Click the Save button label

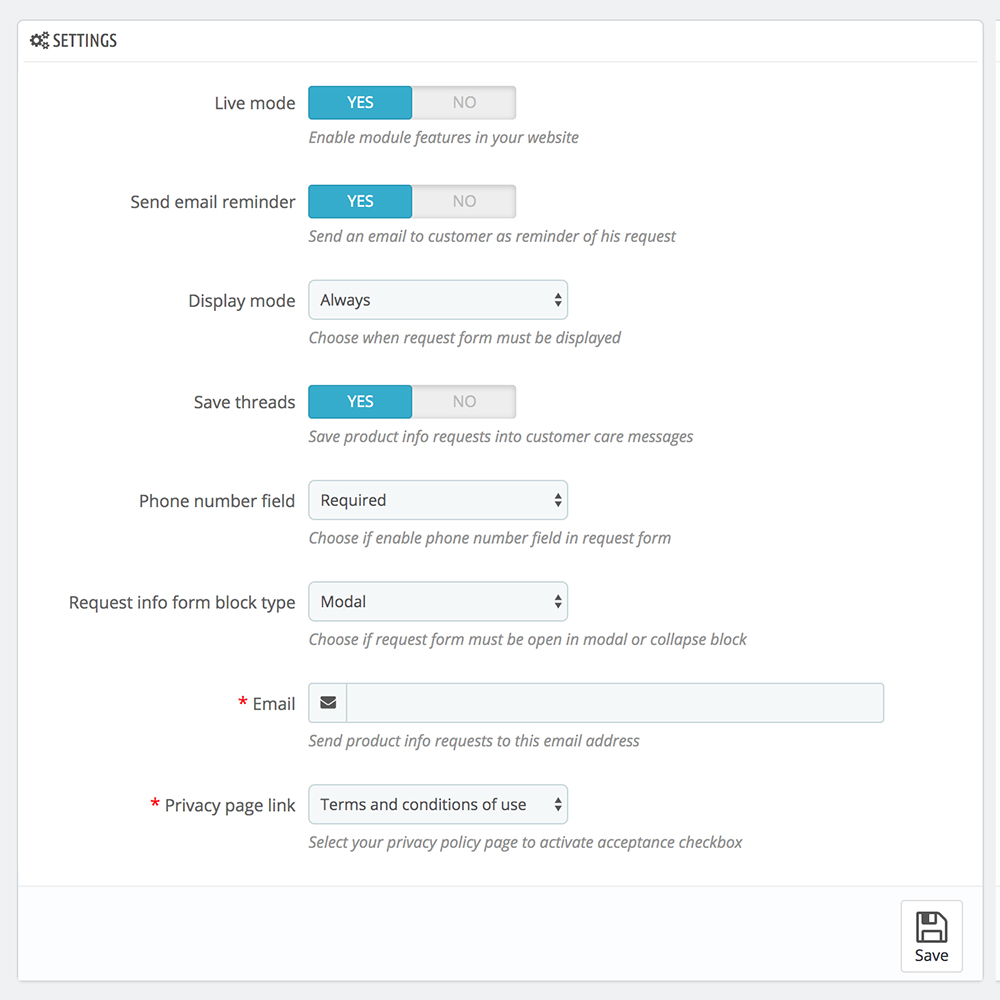(931, 956)
